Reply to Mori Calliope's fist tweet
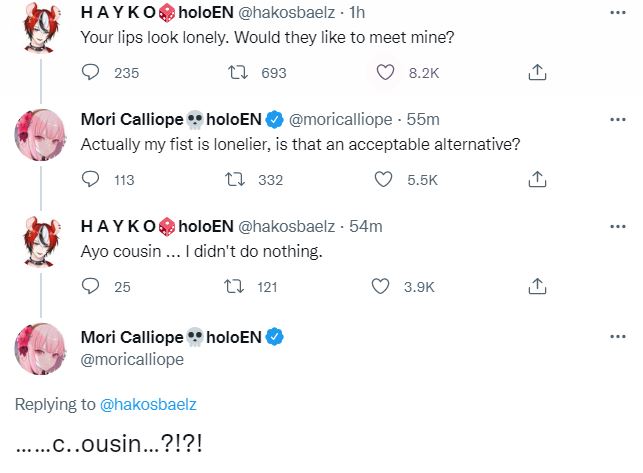This screenshot has height=473, width=643. (x=90, y=180)
